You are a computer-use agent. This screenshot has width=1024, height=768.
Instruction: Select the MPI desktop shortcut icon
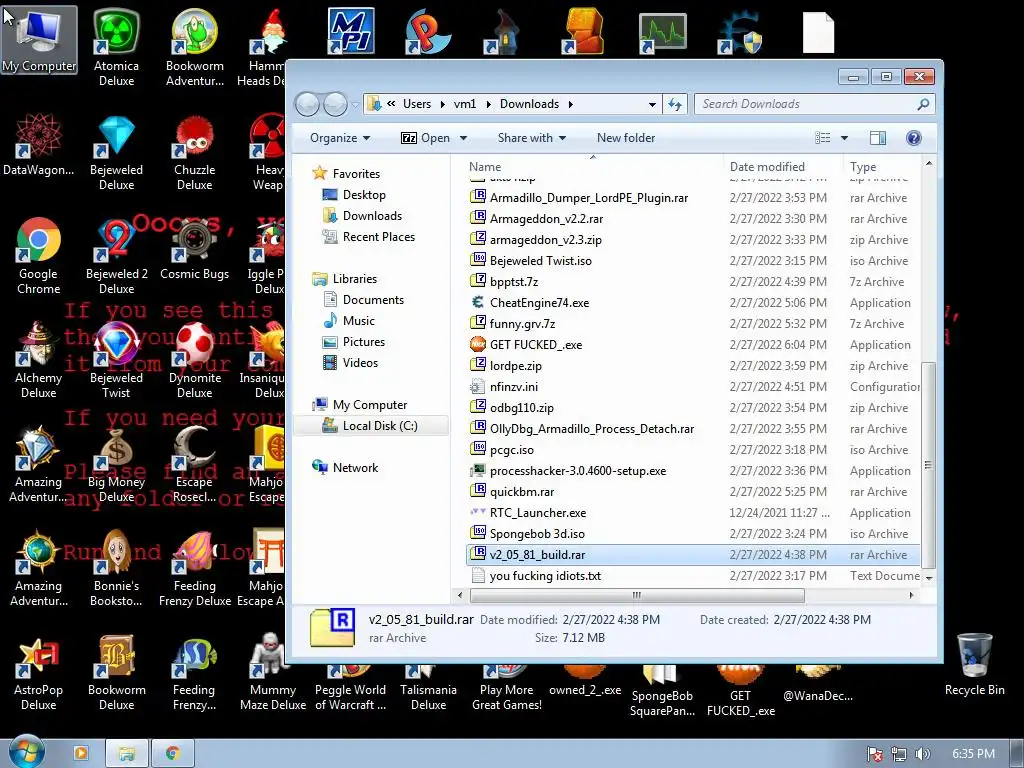[x=351, y=30]
